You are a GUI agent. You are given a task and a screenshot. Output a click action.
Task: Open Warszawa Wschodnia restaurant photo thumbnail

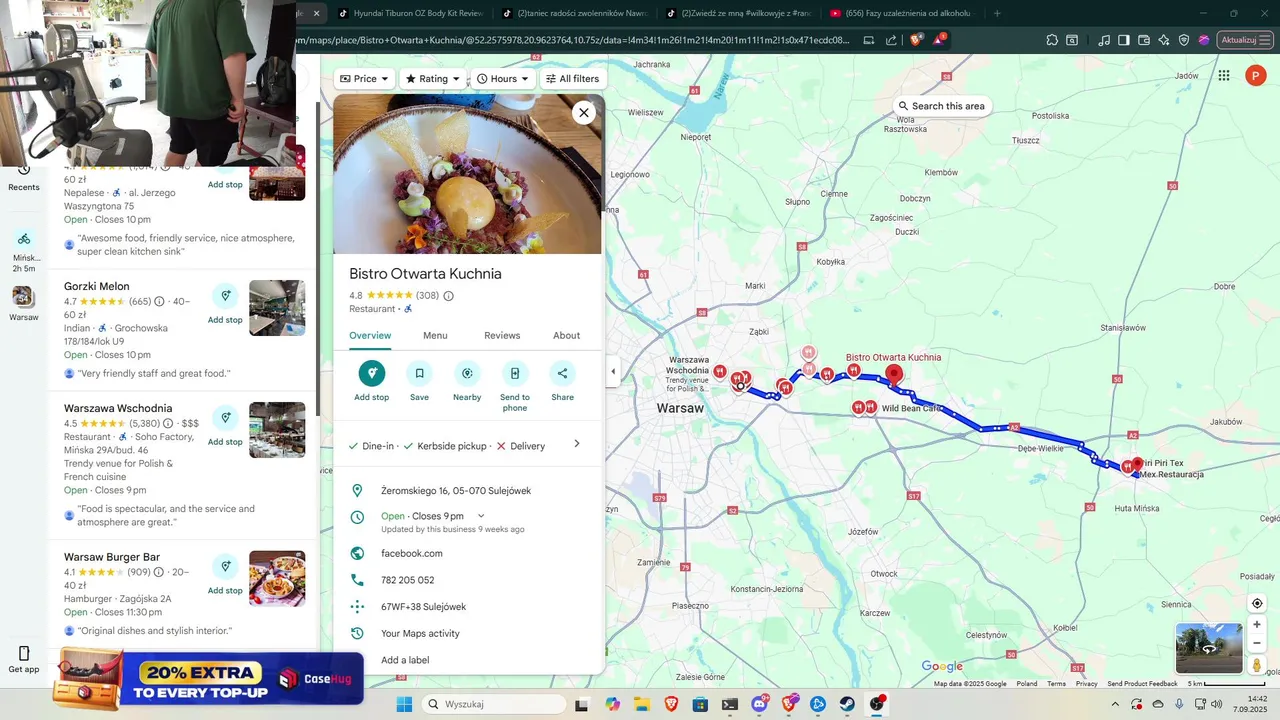click(x=277, y=430)
